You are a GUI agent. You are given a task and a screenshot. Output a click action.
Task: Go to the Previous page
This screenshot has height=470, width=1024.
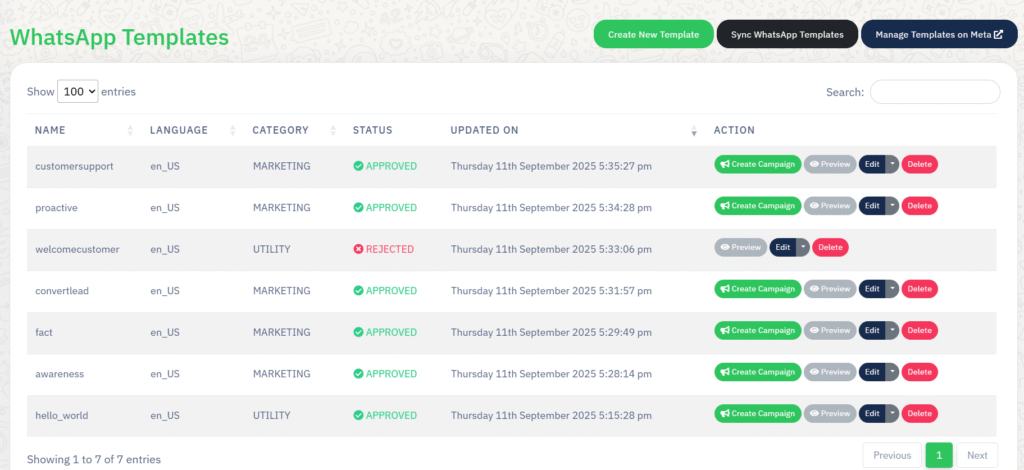pos(892,455)
